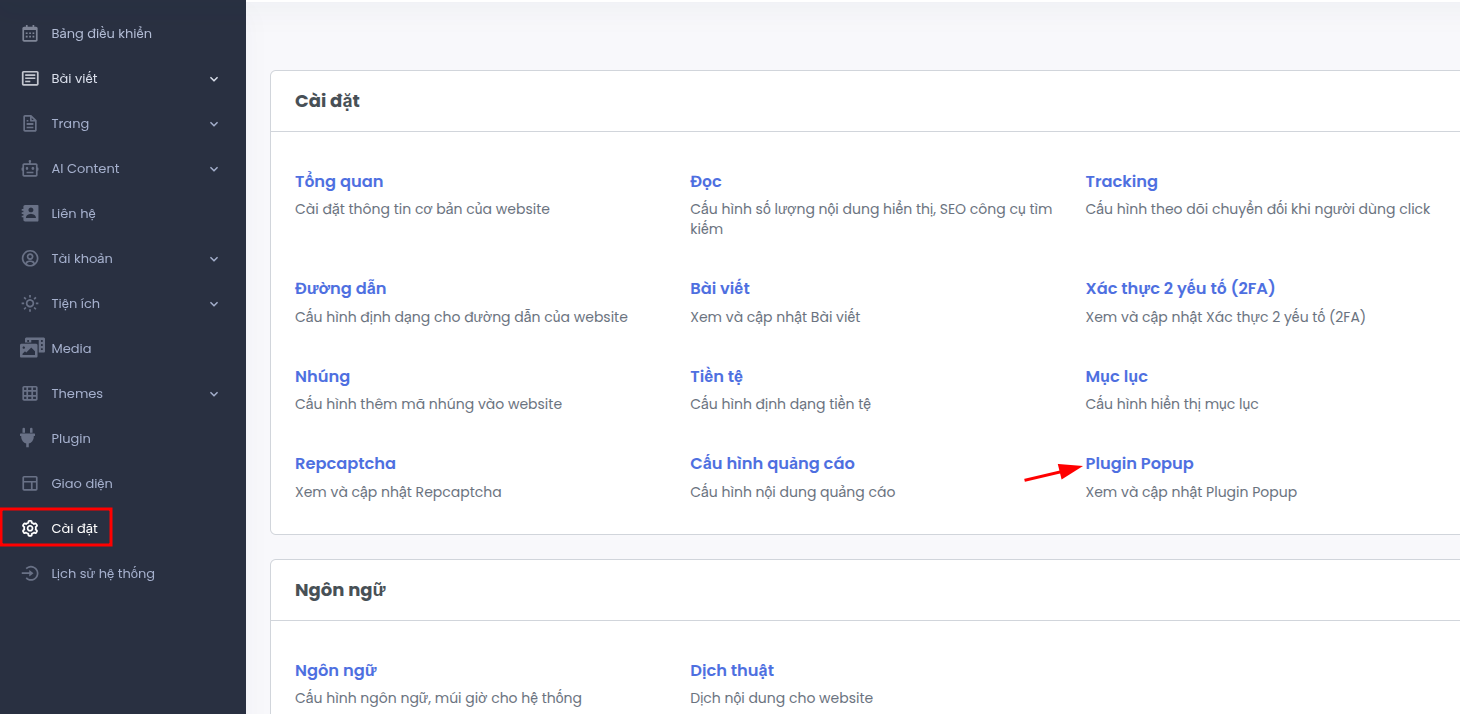Click the Giao diện label in sidebar

82,483
